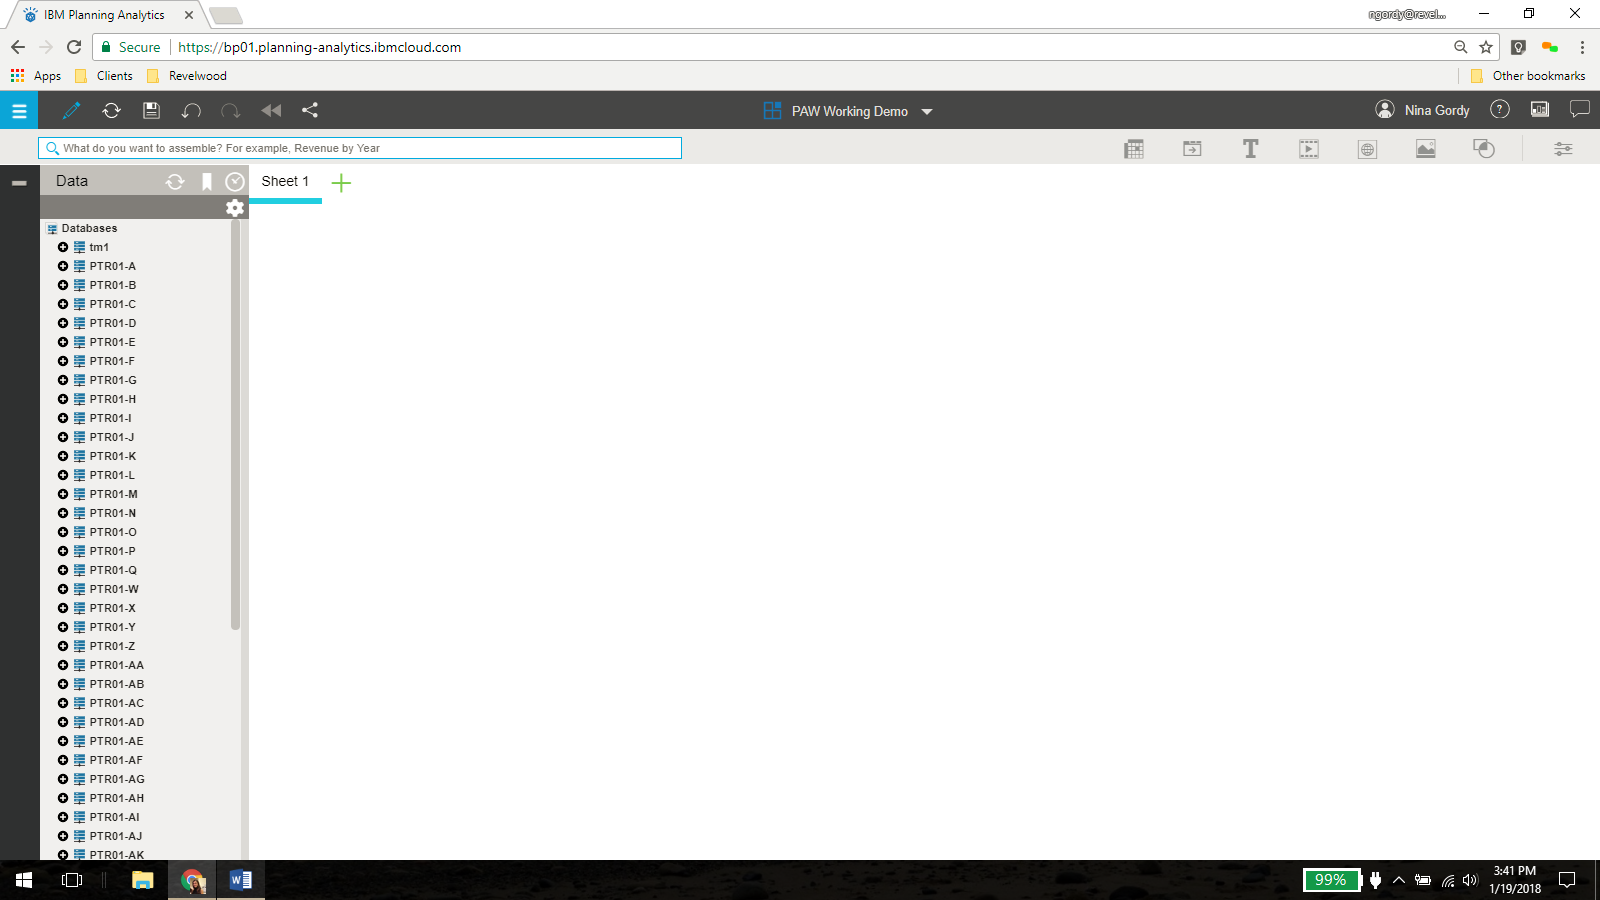The image size is (1600, 900).
Task: Expand the PTR01-M database node
Action: pos(63,494)
